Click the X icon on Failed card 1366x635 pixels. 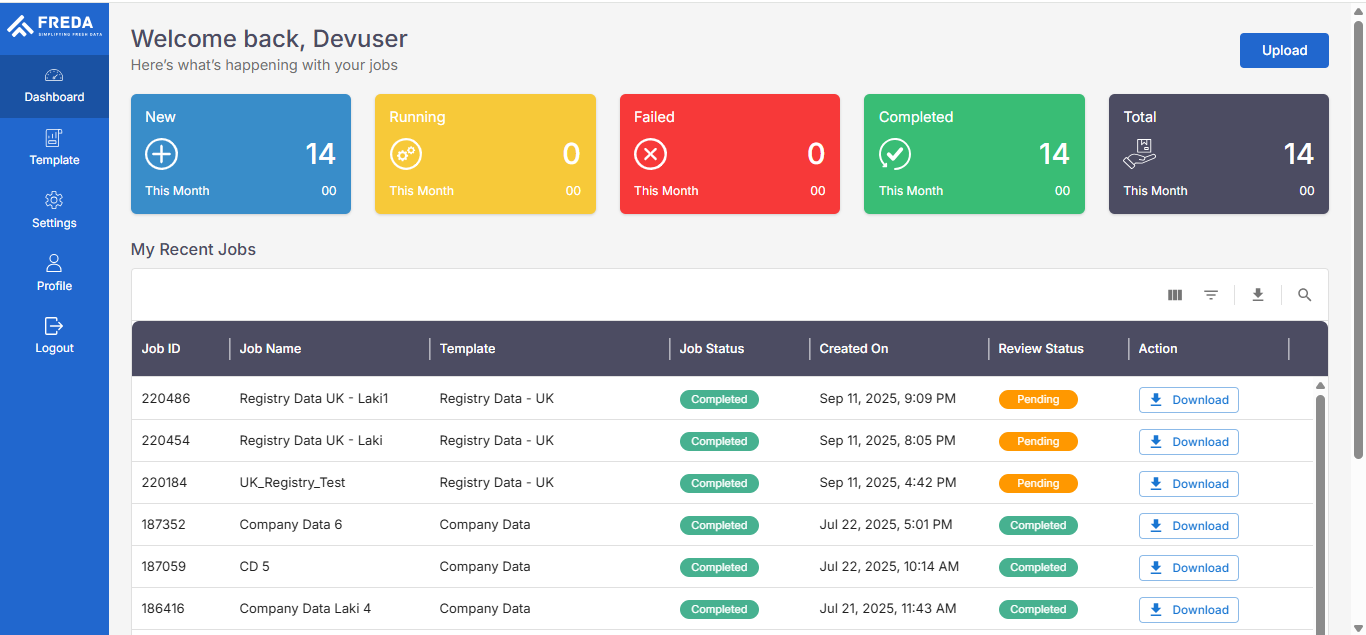(x=650, y=154)
